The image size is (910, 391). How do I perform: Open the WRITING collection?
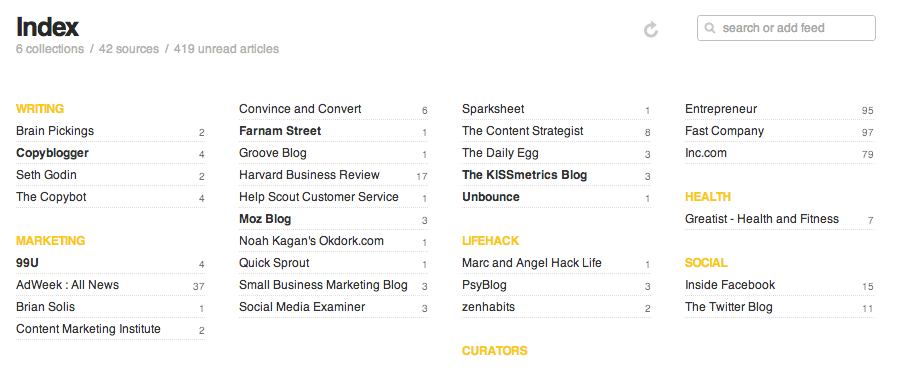[40, 109]
